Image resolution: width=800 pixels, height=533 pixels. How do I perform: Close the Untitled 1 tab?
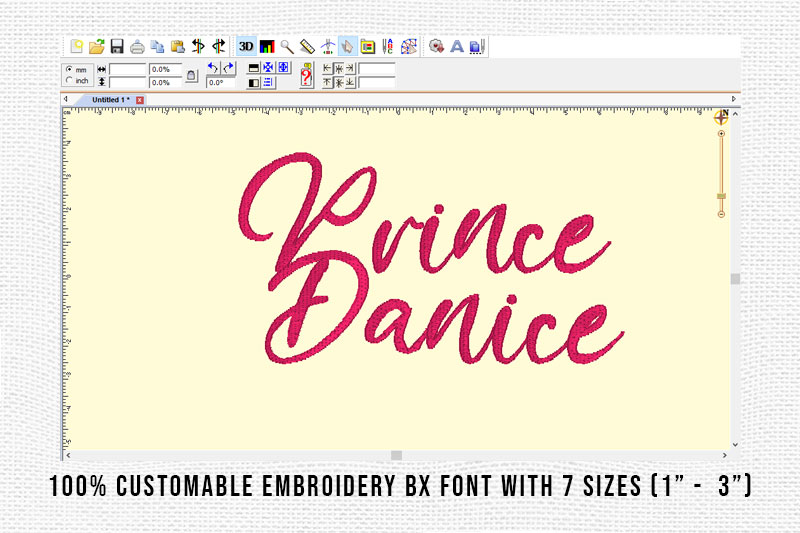[140, 100]
